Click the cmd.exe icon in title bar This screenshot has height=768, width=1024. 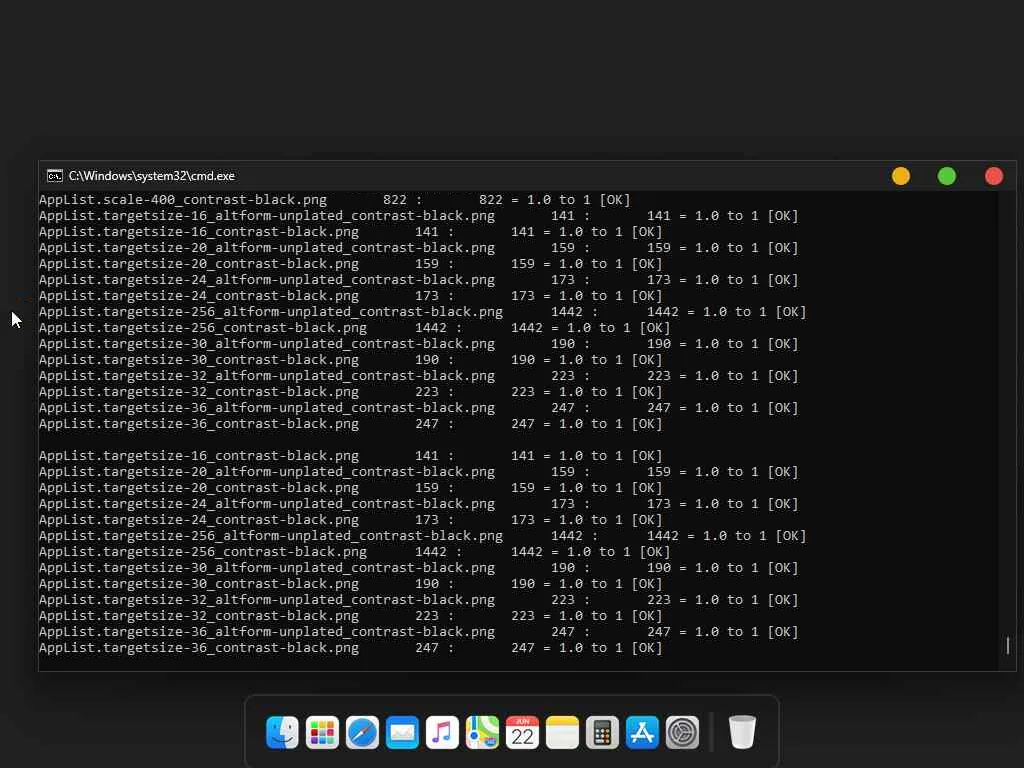55,176
